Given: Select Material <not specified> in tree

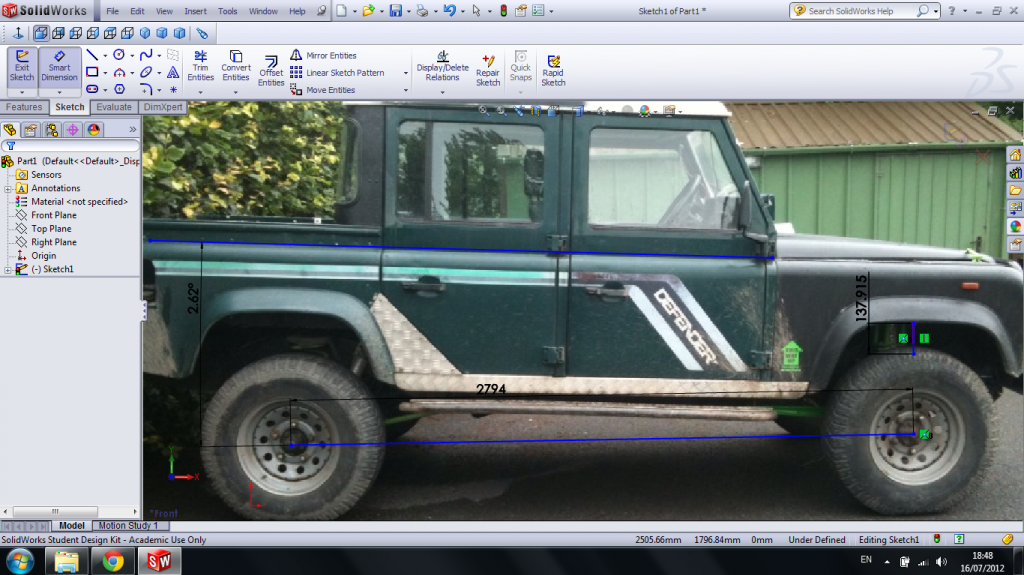Looking at the screenshot, I should pyautogui.click(x=79, y=201).
